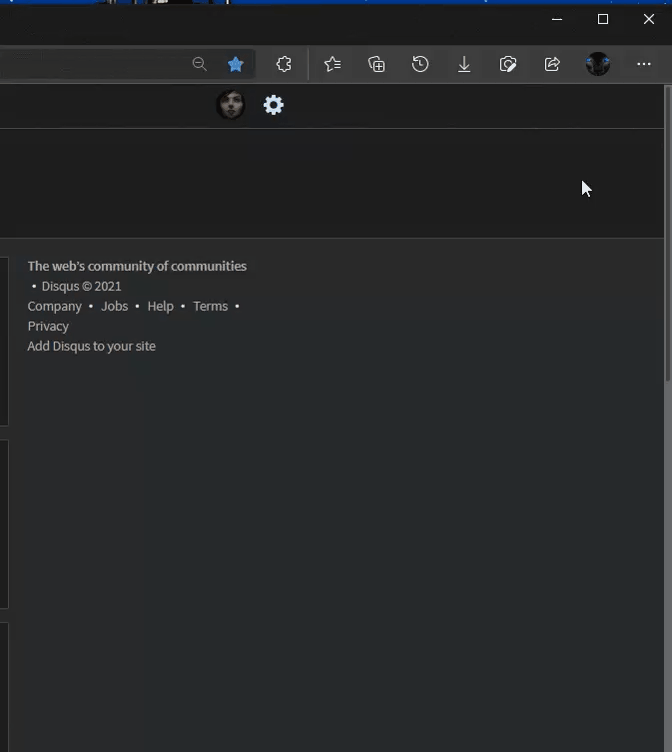Open the Settings and more ellipsis menu

tap(643, 64)
